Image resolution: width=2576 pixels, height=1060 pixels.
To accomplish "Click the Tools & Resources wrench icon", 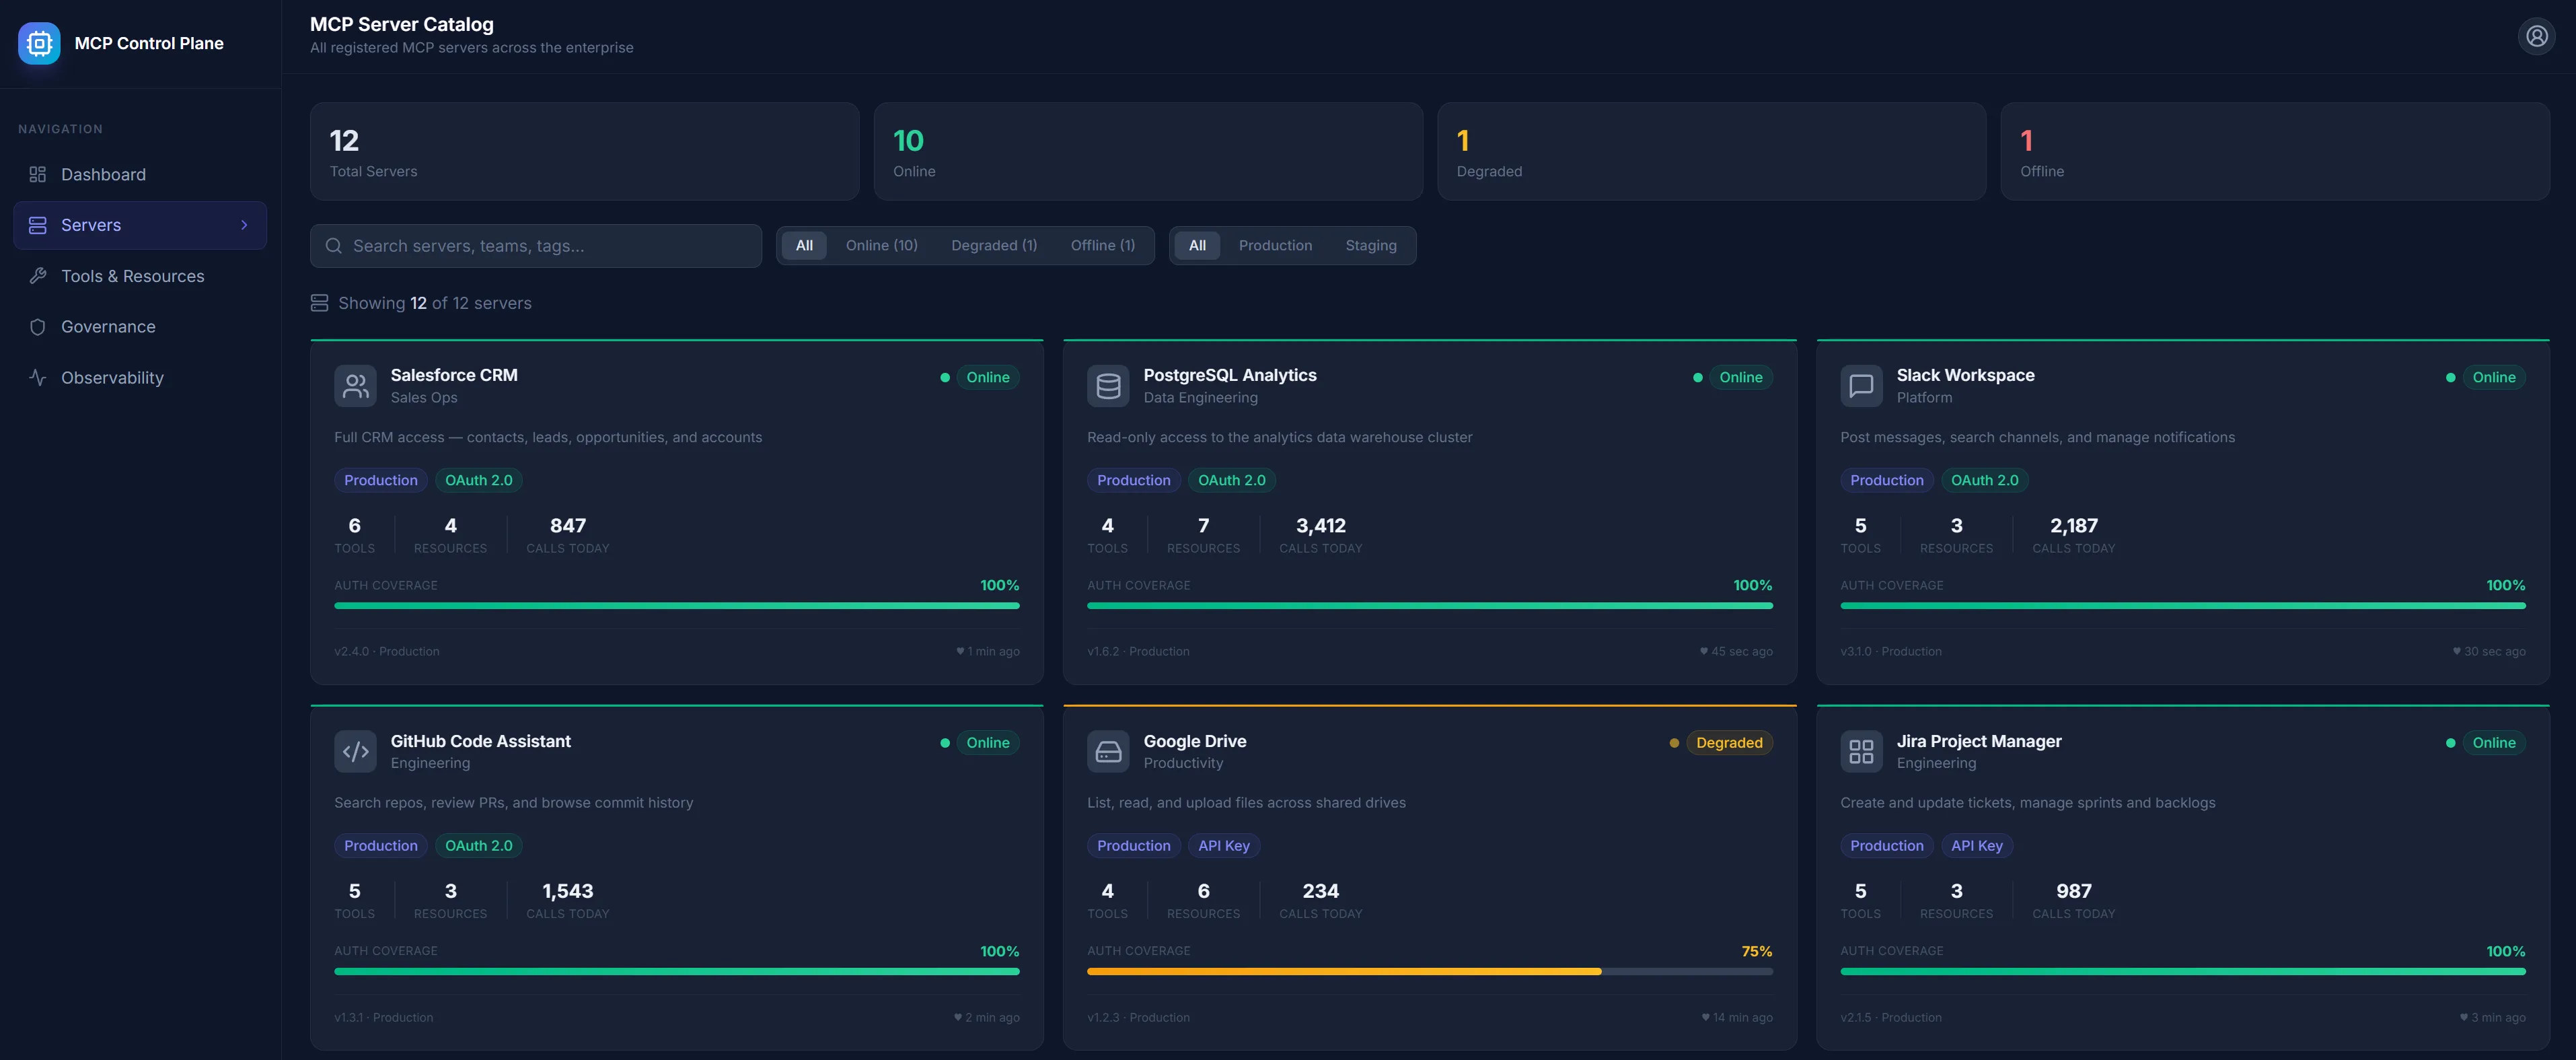I will [x=38, y=276].
